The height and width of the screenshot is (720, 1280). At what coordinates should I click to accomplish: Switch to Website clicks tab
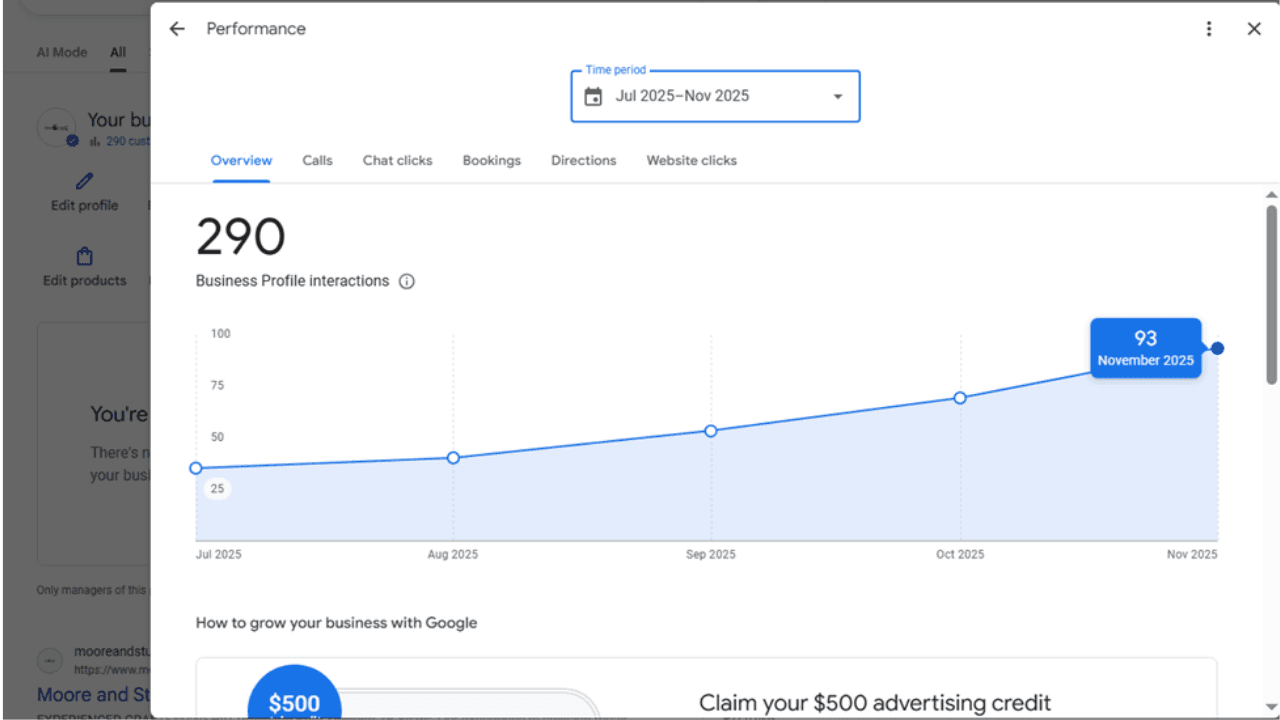tap(691, 160)
